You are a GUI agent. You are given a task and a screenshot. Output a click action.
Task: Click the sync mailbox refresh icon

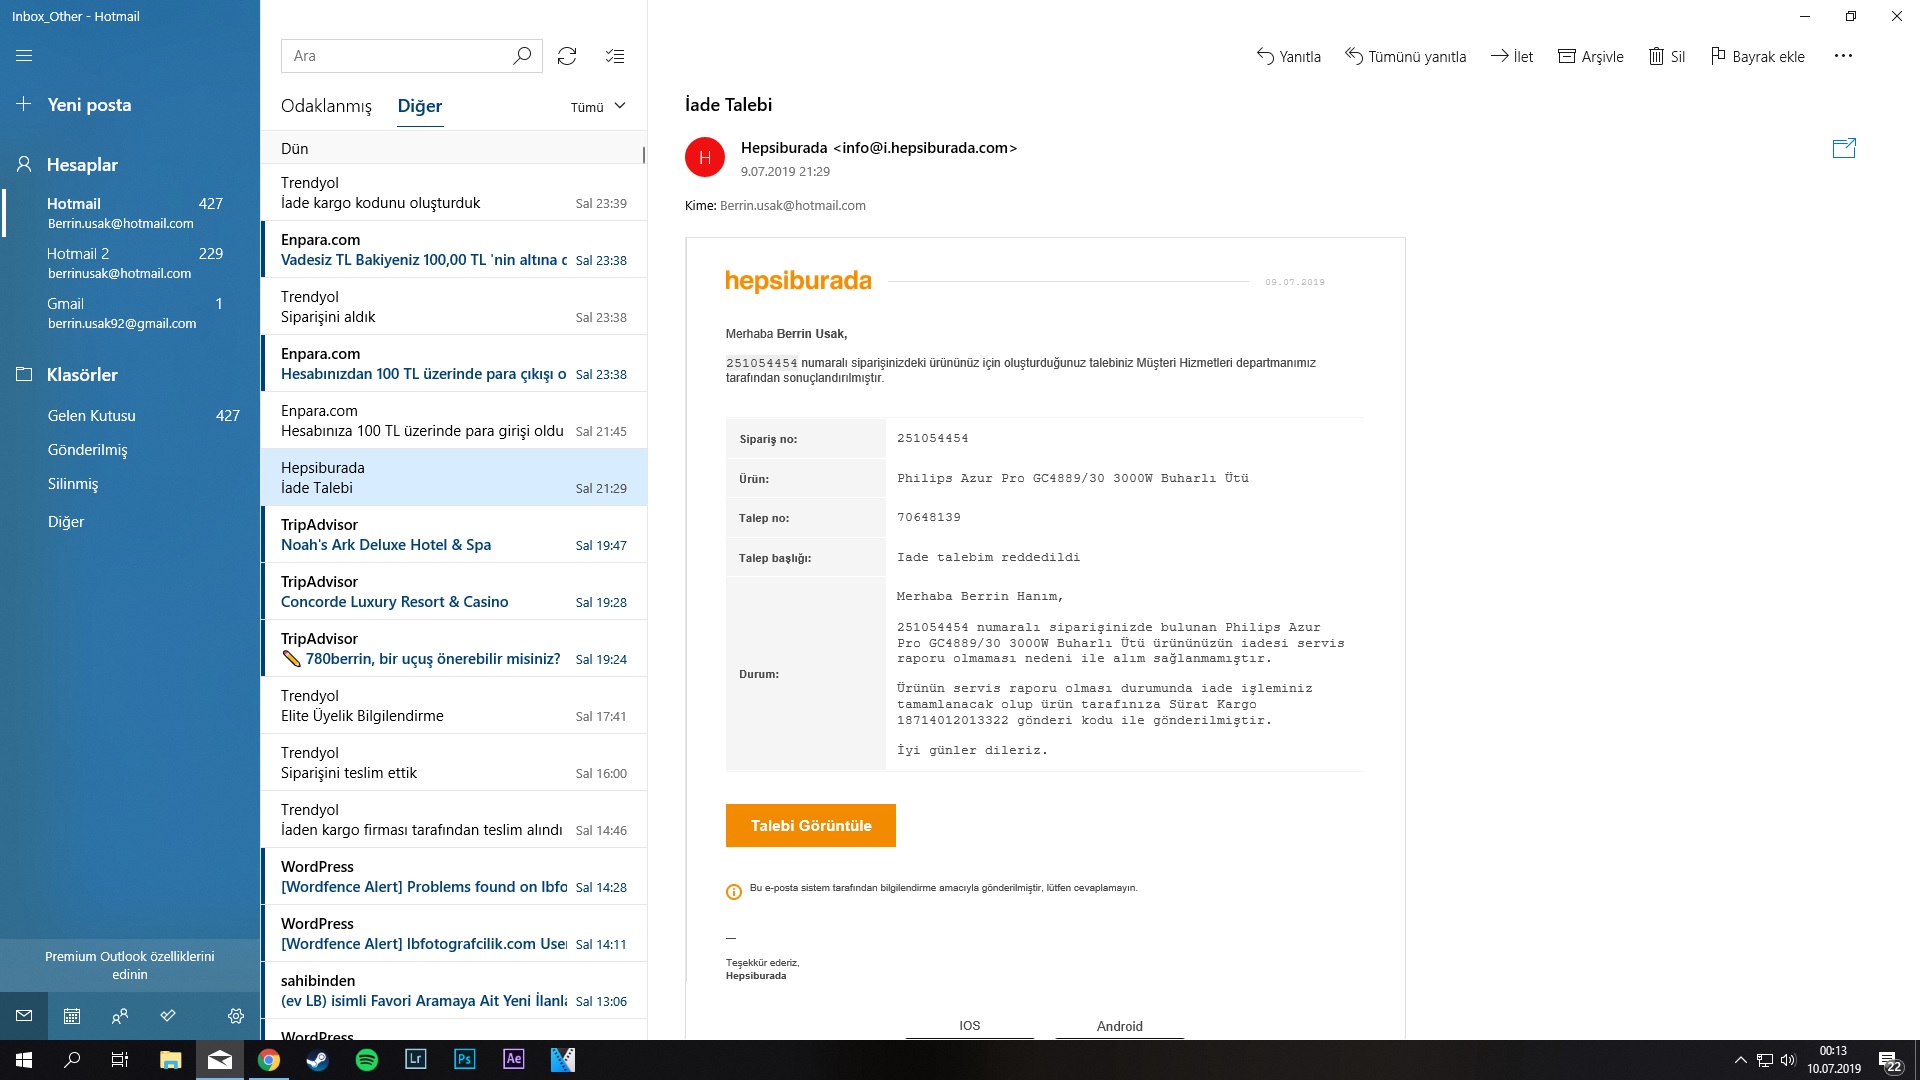coord(567,56)
